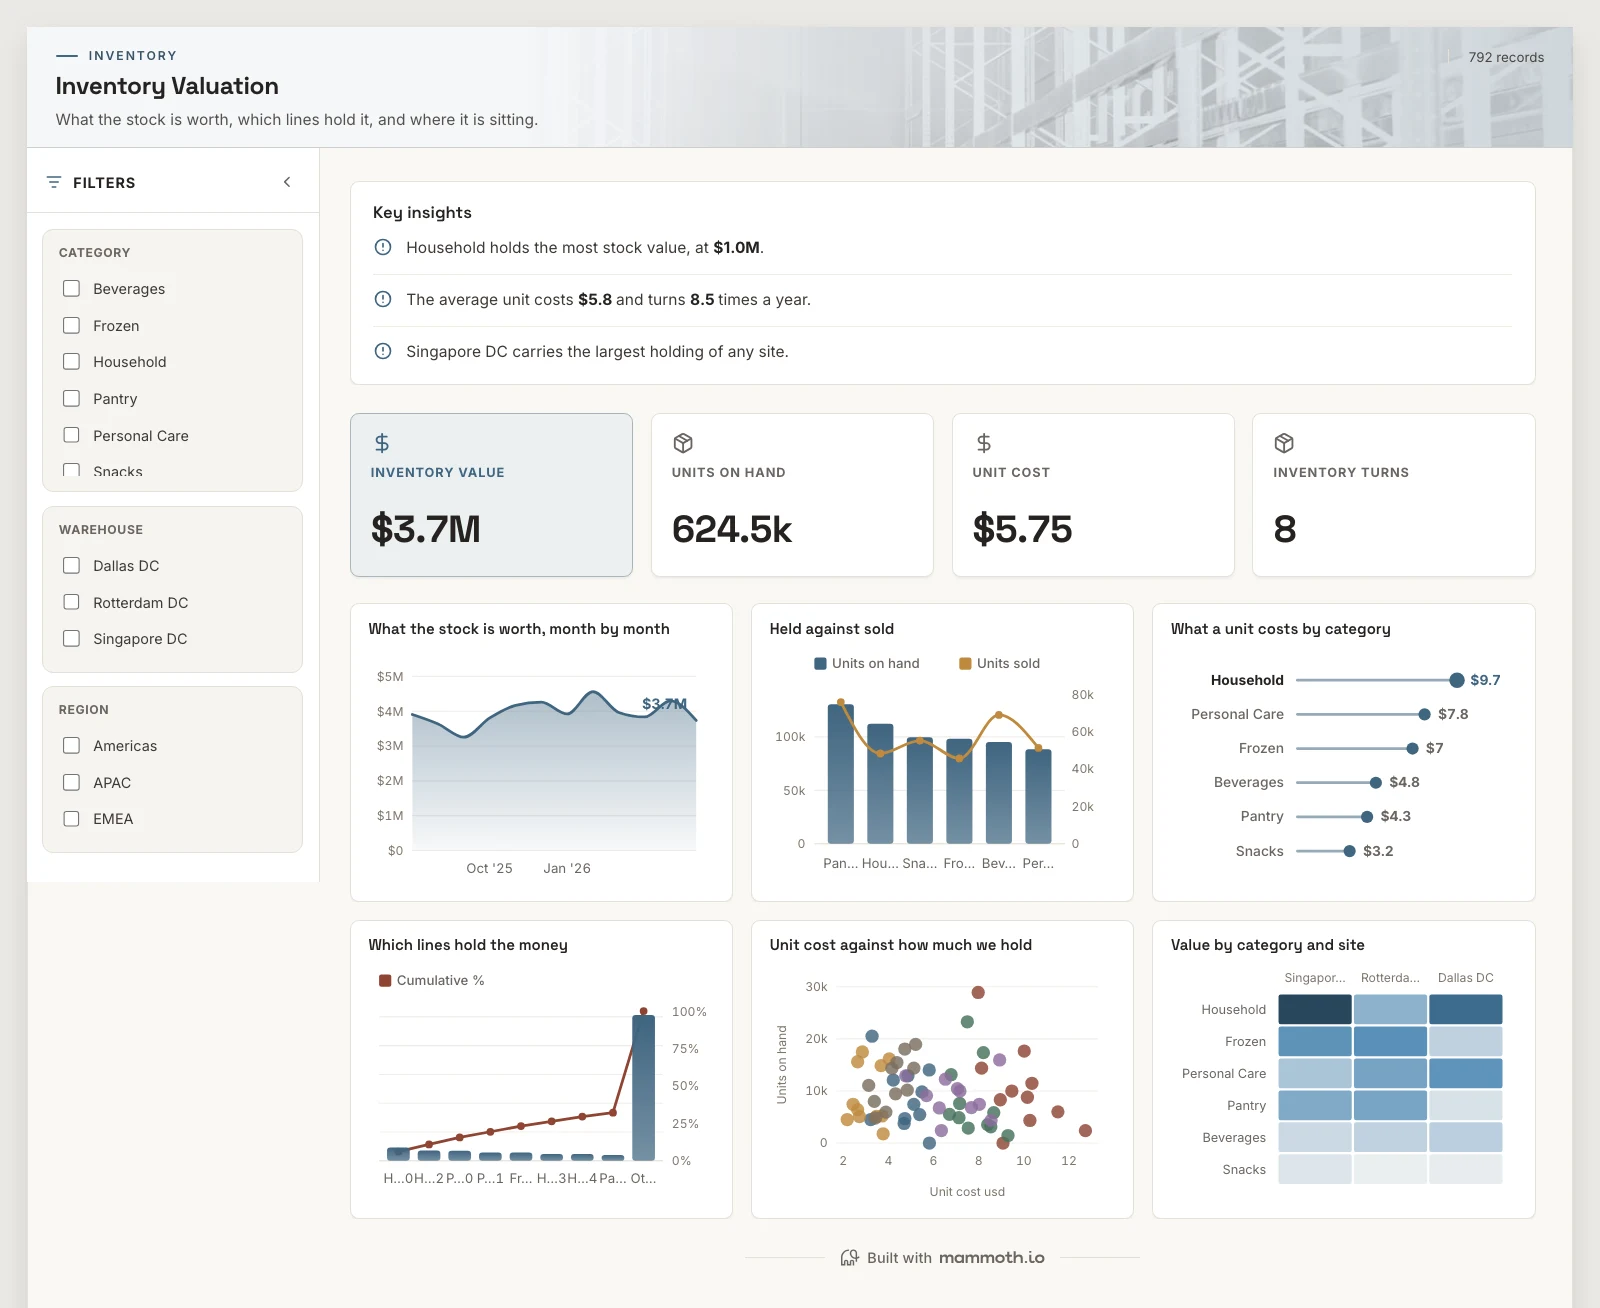Enable the Household category filter

[71, 361]
